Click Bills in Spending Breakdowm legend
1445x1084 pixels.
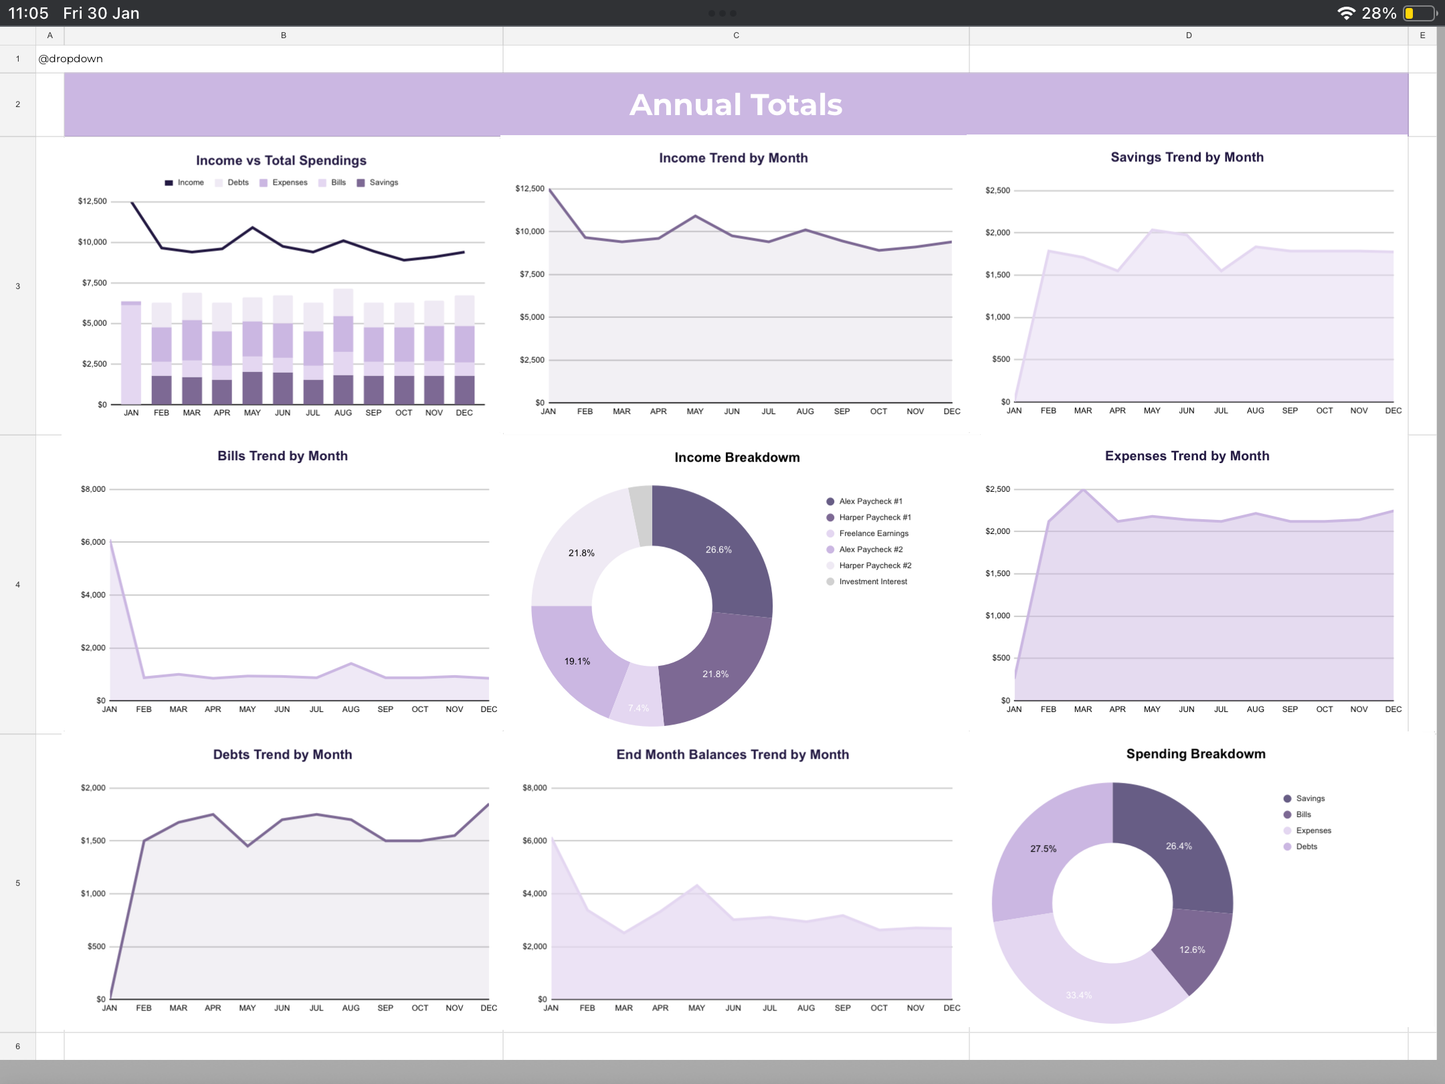point(1297,815)
